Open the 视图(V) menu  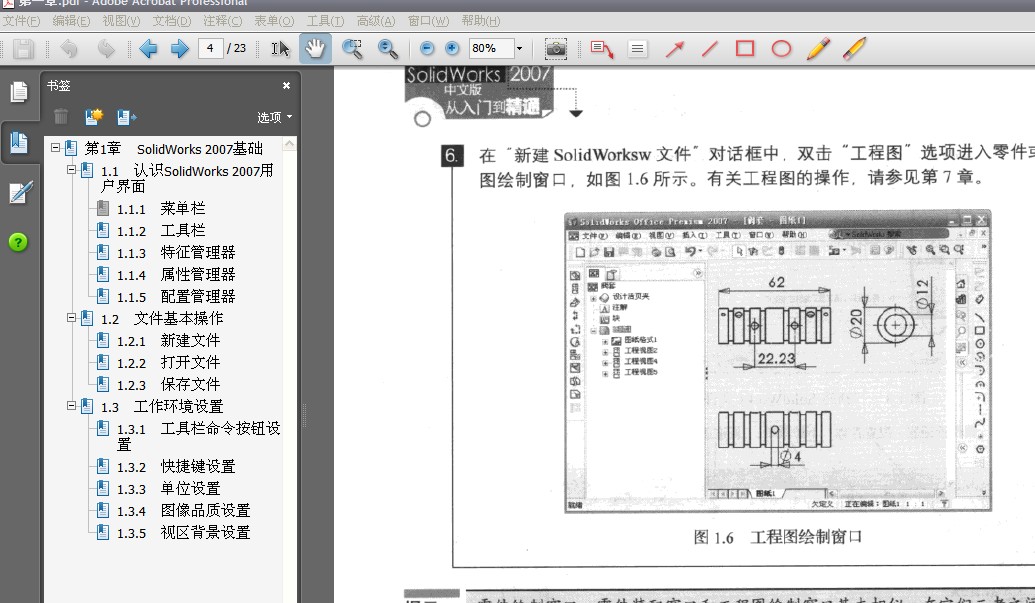coord(121,21)
